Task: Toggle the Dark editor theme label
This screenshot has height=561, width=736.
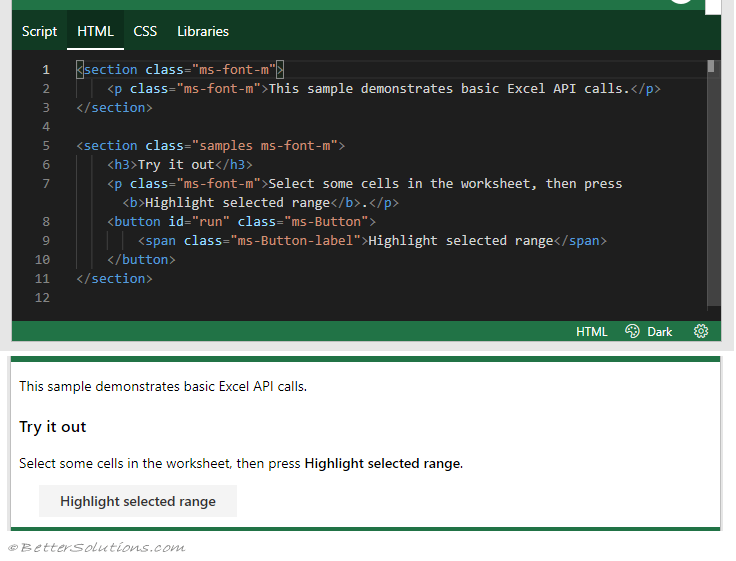Action: coord(660,331)
